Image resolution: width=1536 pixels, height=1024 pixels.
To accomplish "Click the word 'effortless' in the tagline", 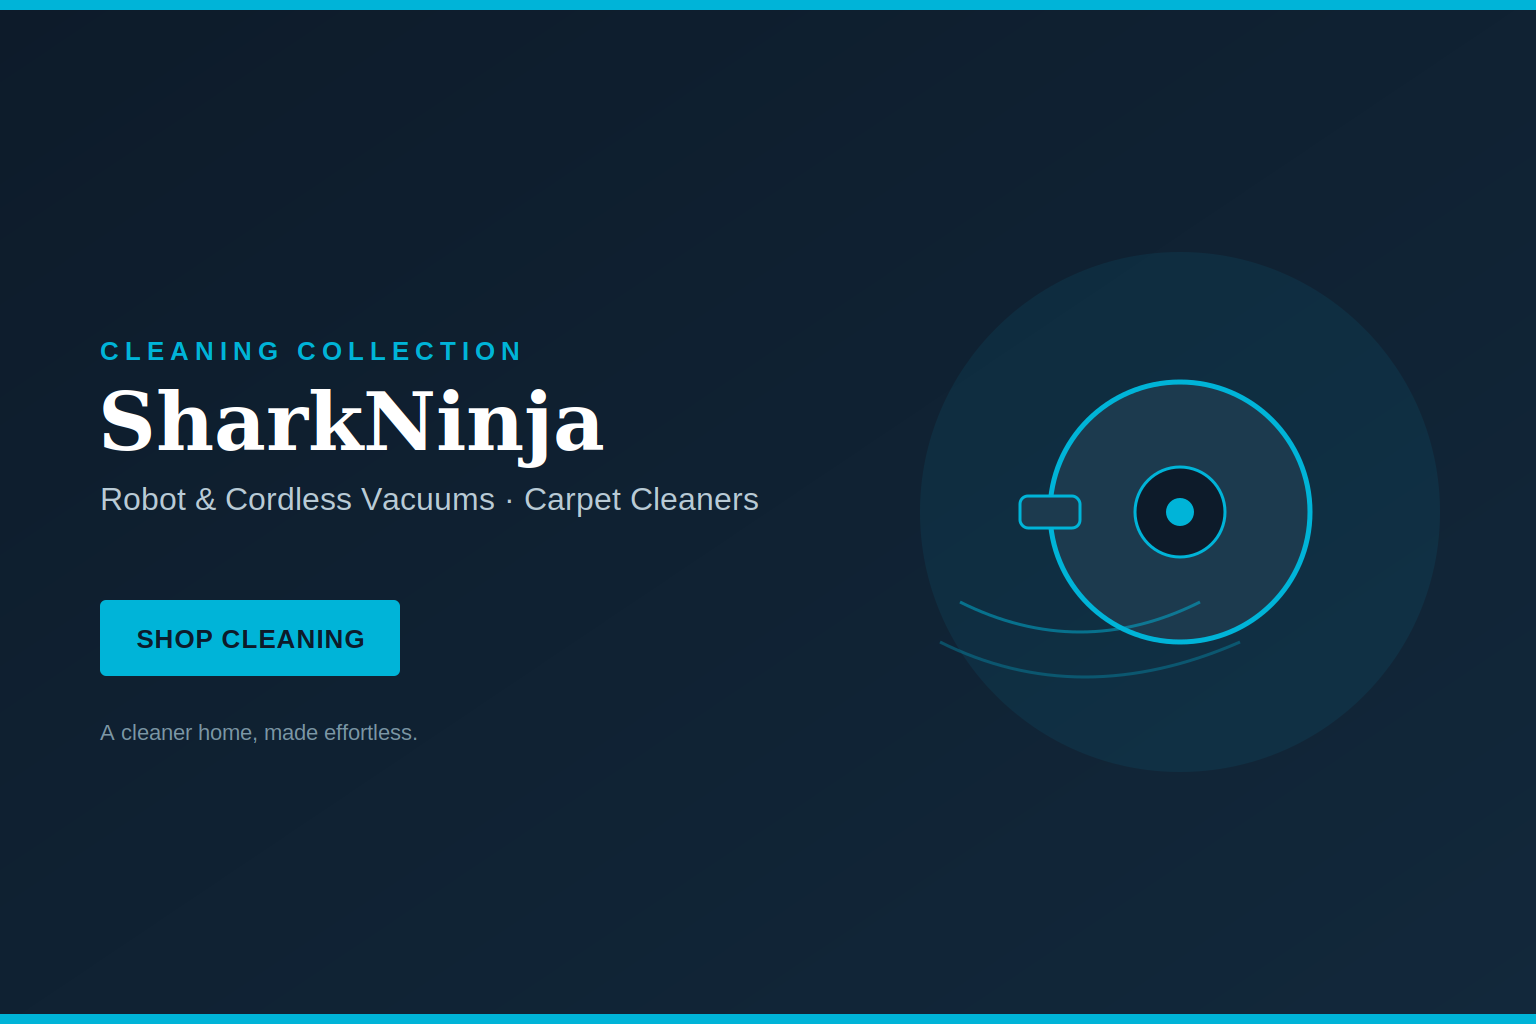I will tap(367, 732).
